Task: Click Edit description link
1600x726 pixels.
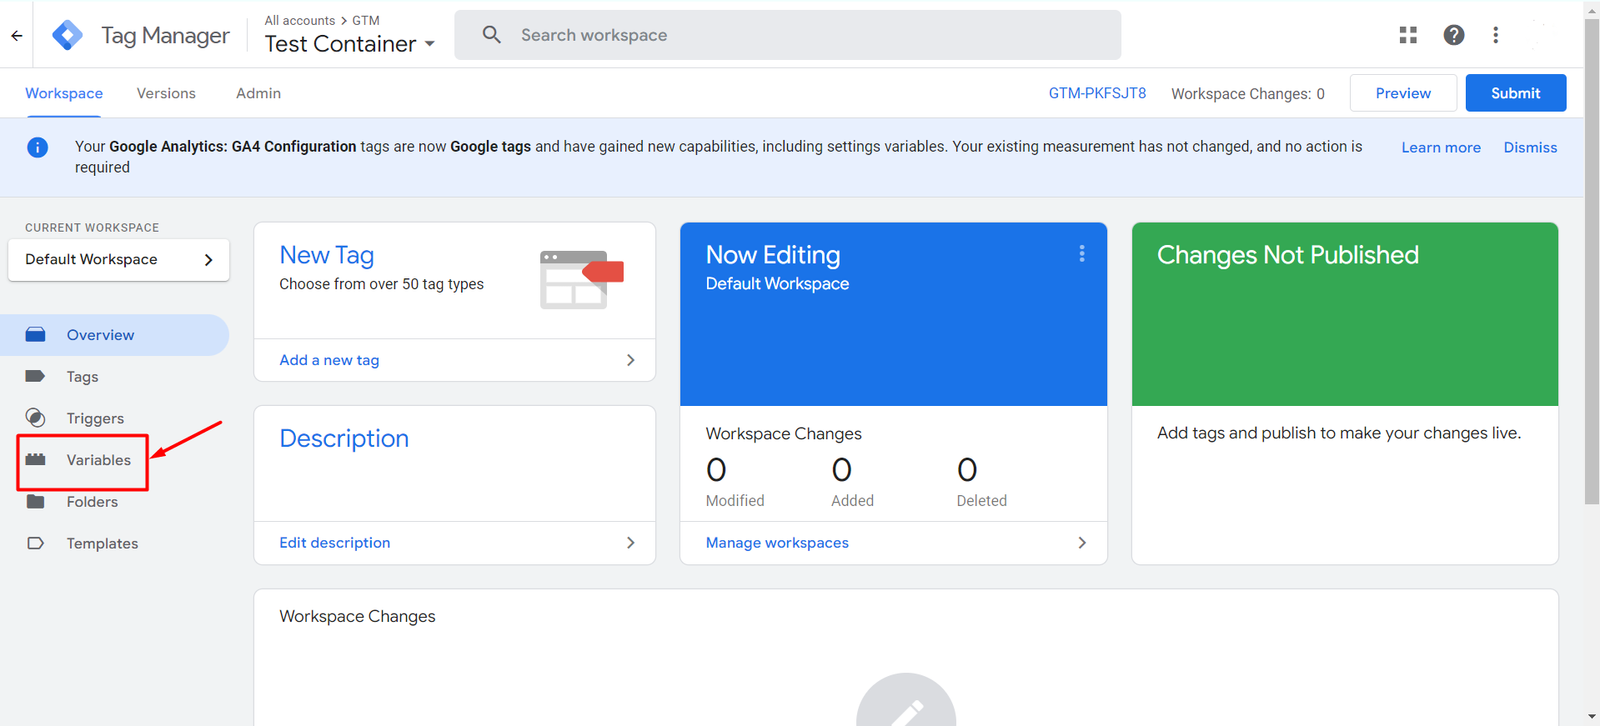Action: coord(335,543)
